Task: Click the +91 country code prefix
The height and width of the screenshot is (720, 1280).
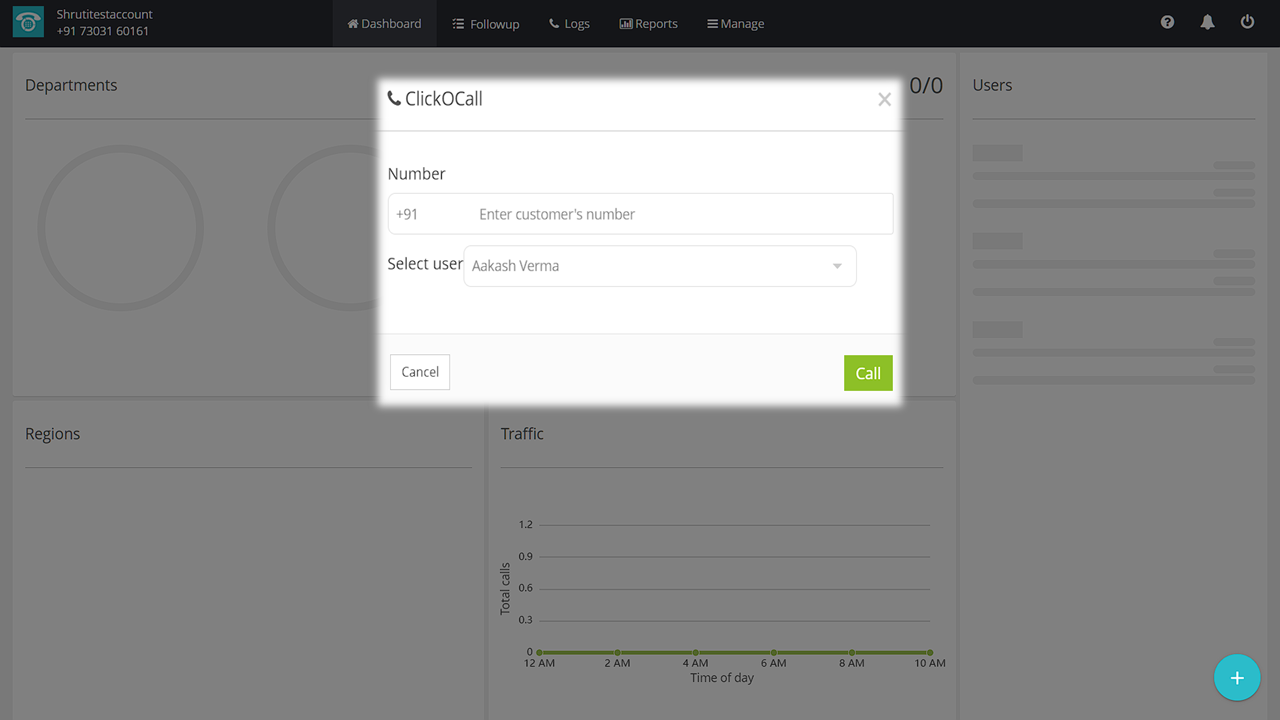Action: click(407, 214)
